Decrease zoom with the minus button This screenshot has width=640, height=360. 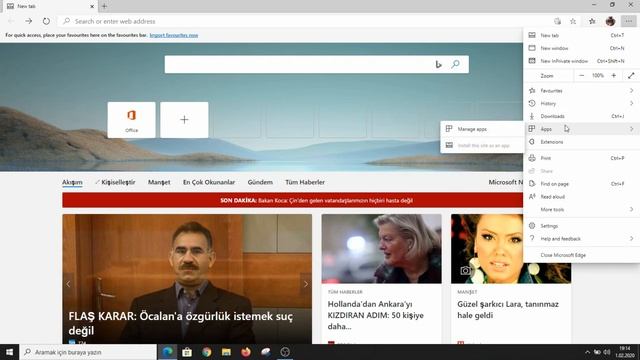(x=582, y=76)
